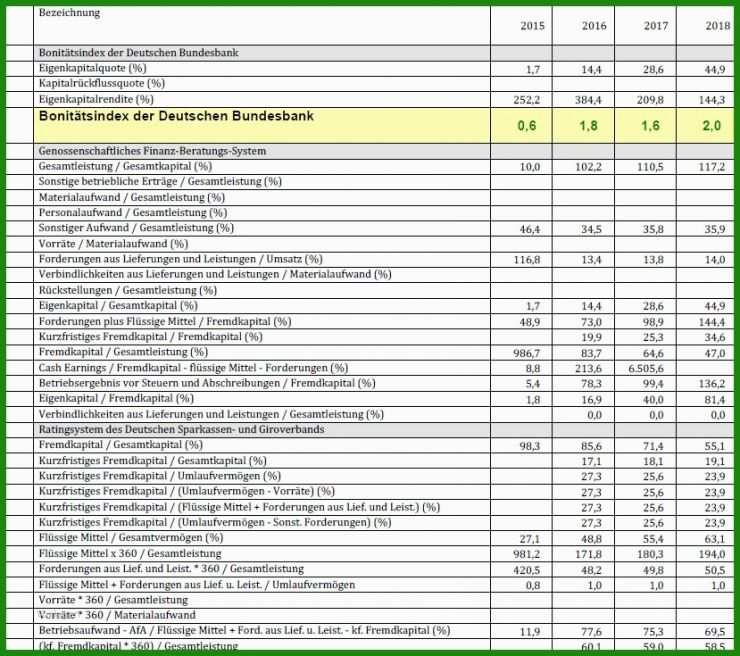Click the 'Eigenkapitalrendite (%)' row label
740x656 pixels.
(96, 100)
